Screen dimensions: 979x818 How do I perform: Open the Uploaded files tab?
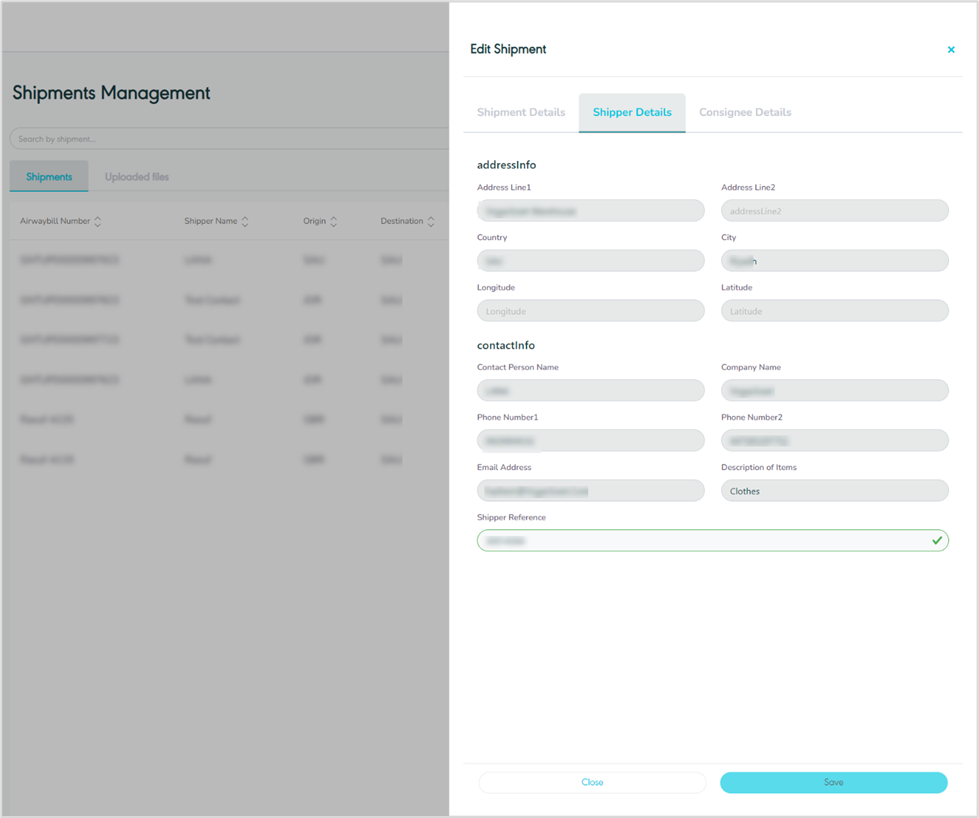point(137,177)
